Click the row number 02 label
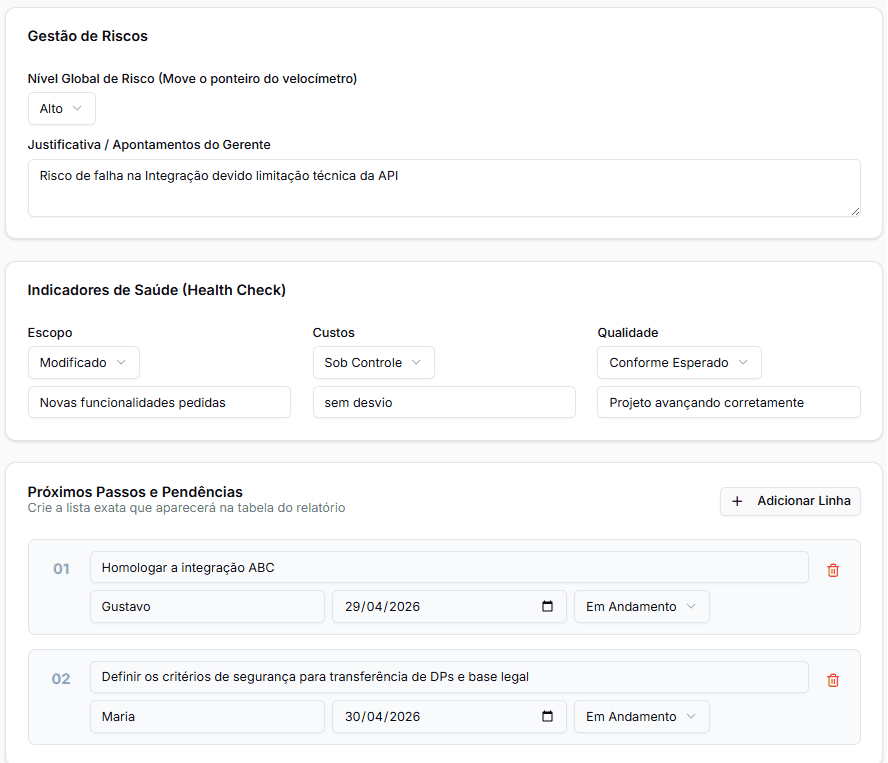This screenshot has height=763, width=888. click(61, 679)
